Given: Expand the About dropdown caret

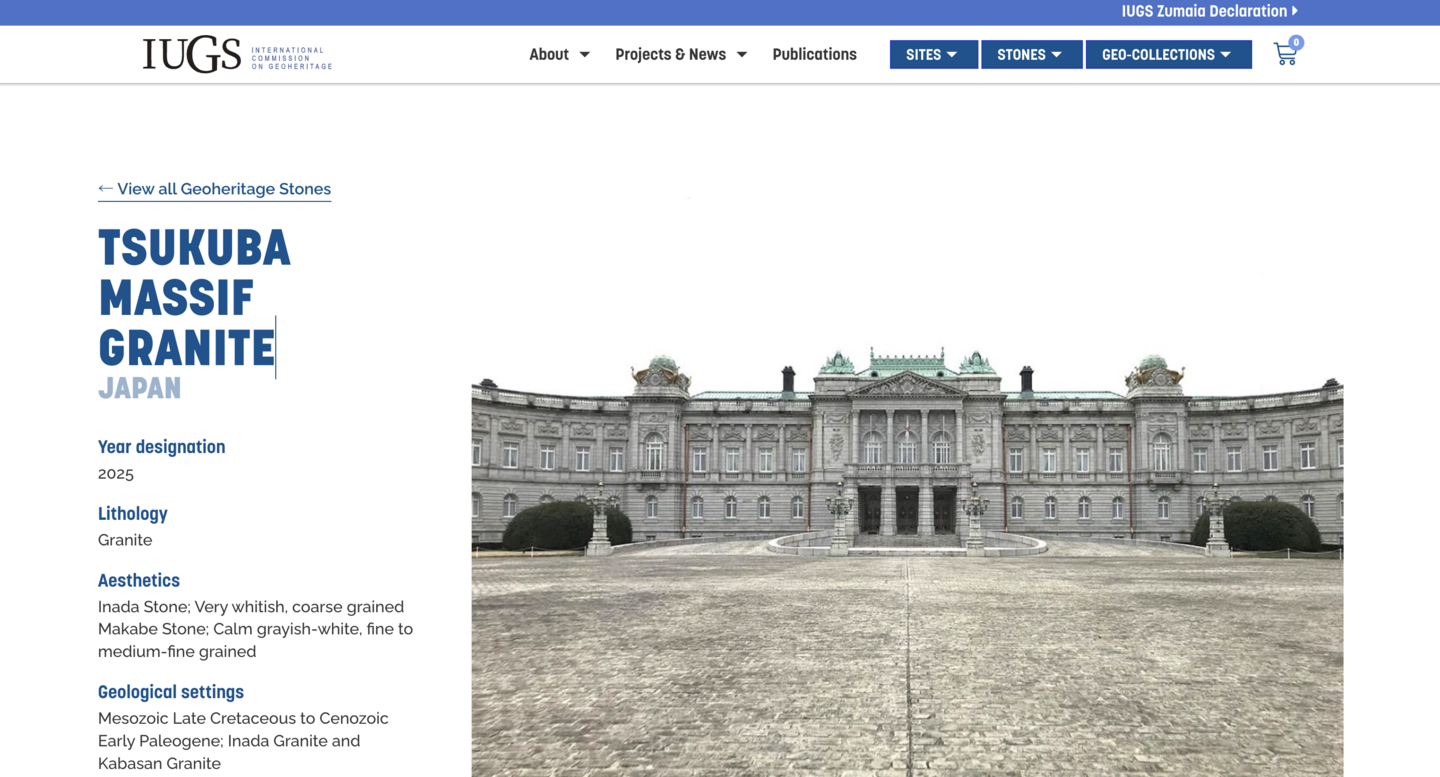Looking at the screenshot, I should click(585, 55).
